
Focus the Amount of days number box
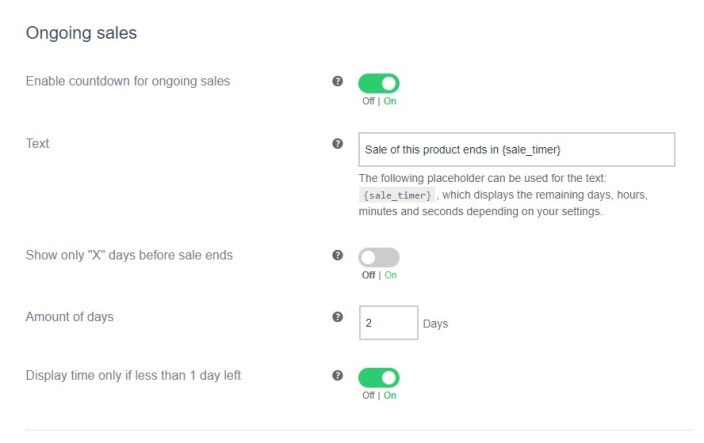point(388,323)
